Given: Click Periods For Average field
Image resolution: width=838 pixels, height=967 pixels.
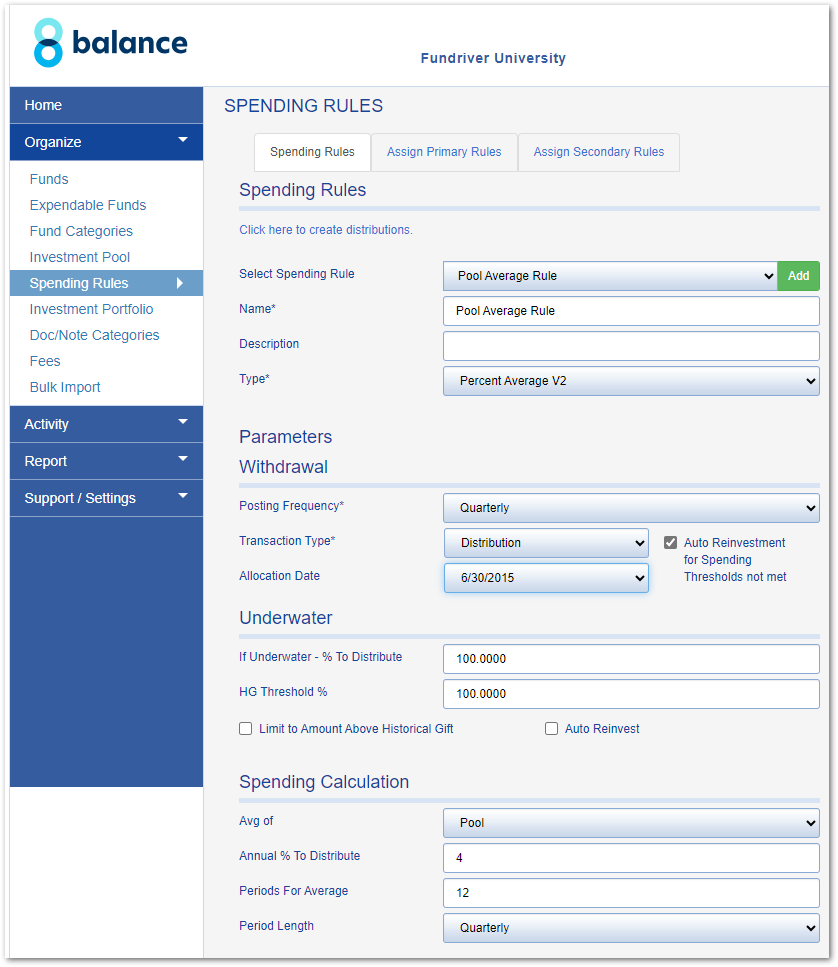Looking at the screenshot, I should (631, 893).
